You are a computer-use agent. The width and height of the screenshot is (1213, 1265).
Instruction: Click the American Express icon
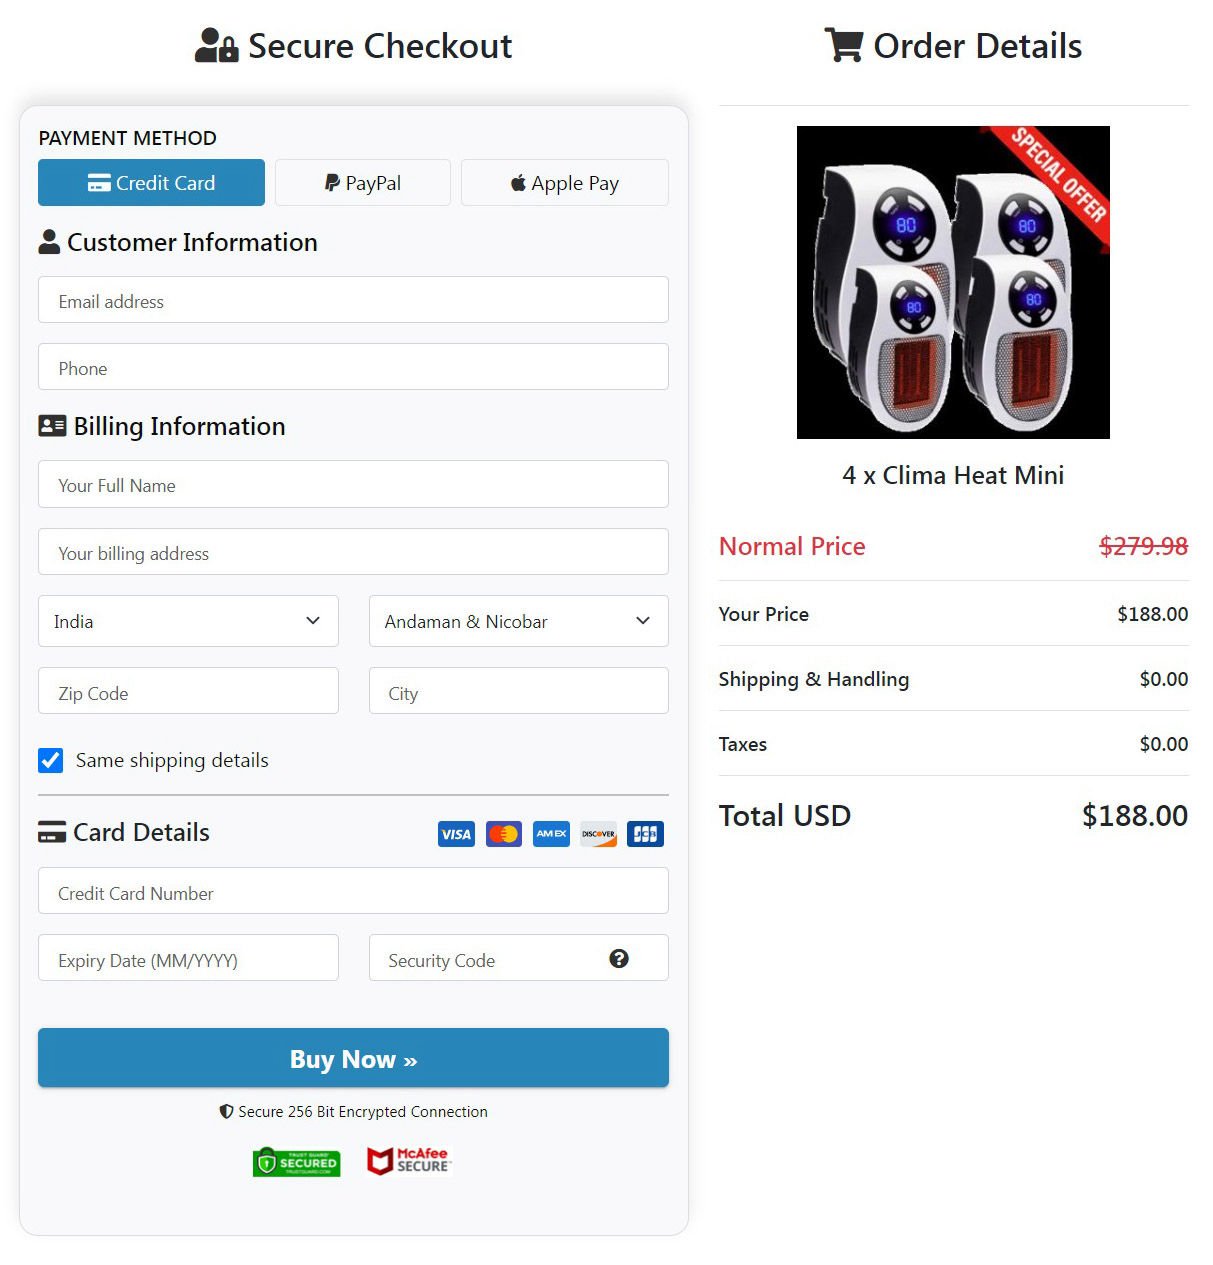coord(550,834)
